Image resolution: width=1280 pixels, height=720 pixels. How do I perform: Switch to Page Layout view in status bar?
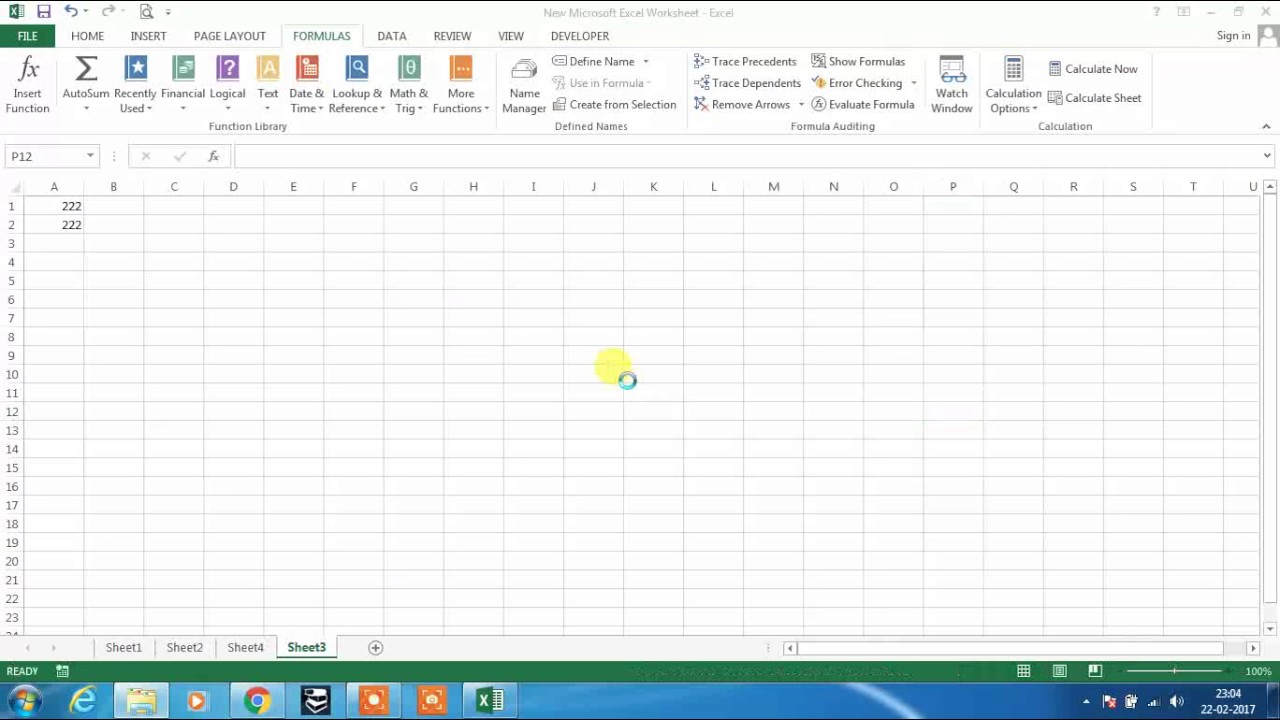1059,671
